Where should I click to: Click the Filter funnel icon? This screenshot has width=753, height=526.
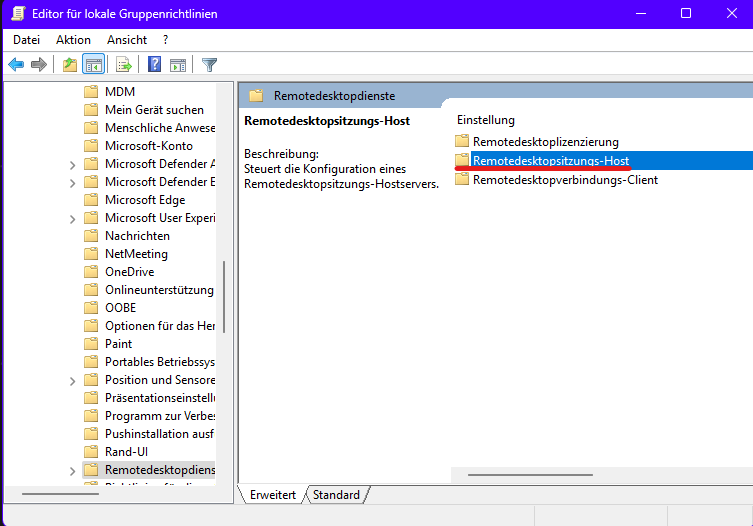pos(209,65)
